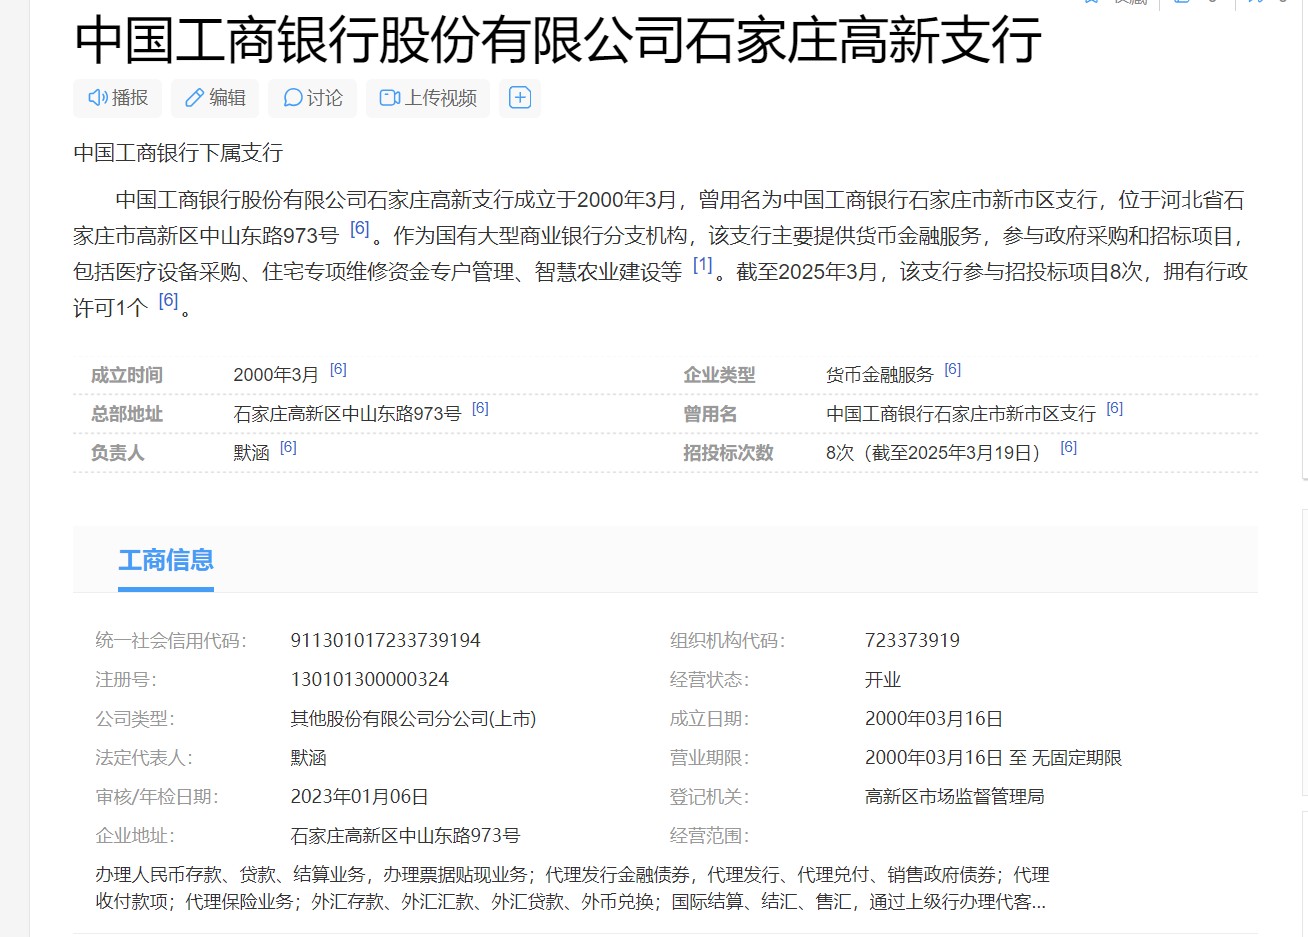Click the value 货币金融服务
1308x937 pixels.
(x=880, y=375)
